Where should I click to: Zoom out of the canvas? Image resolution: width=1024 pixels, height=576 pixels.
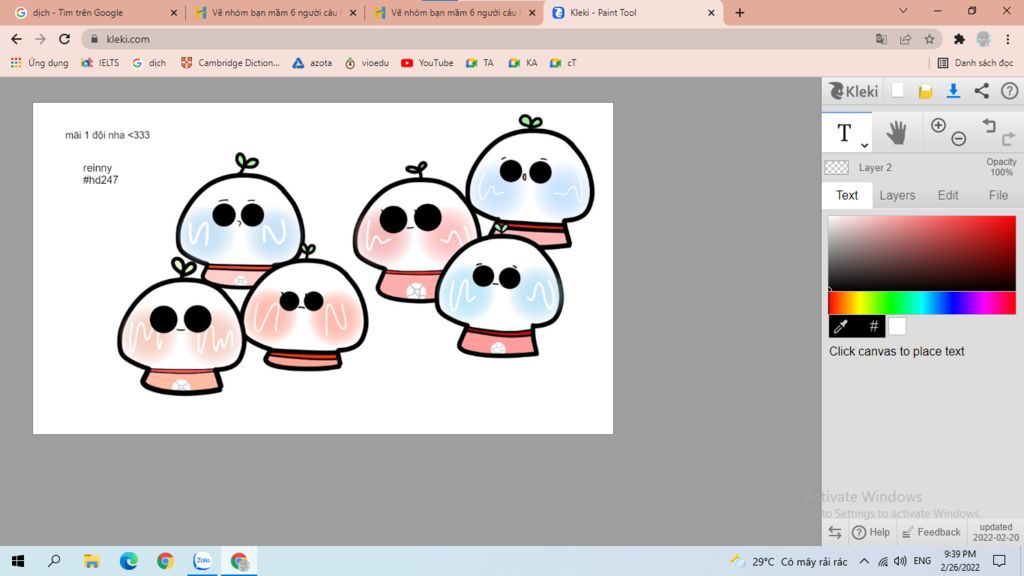(x=959, y=138)
